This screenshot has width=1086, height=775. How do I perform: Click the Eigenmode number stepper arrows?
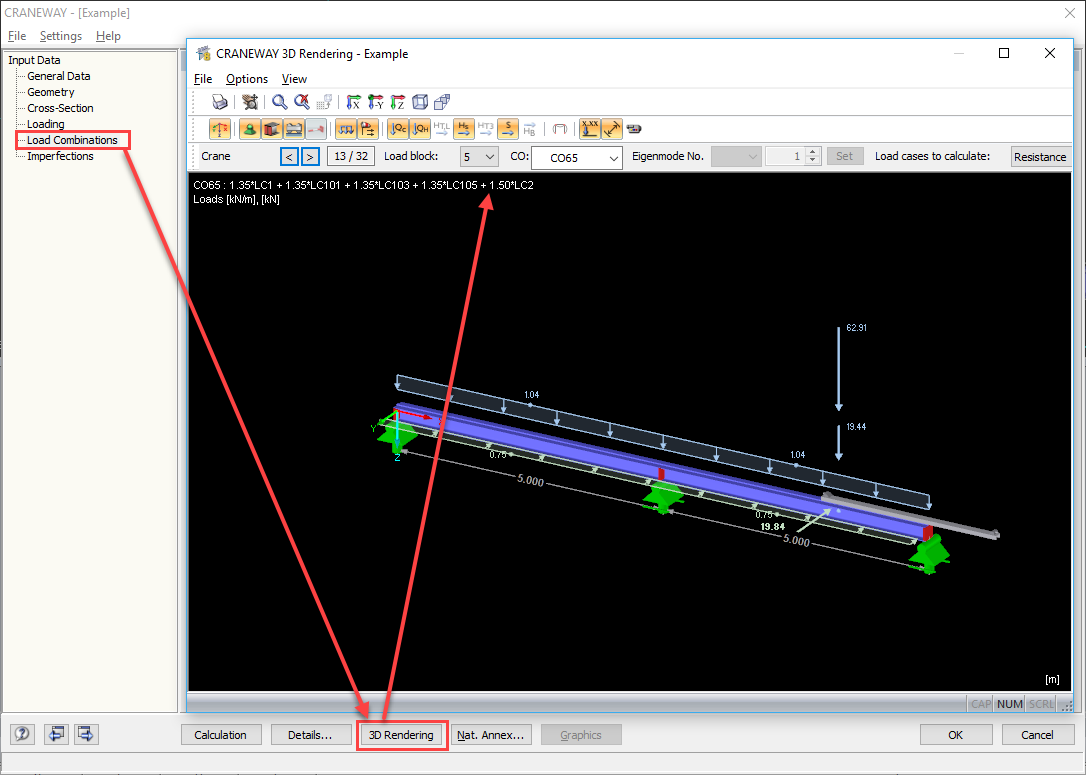coord(812,156)
